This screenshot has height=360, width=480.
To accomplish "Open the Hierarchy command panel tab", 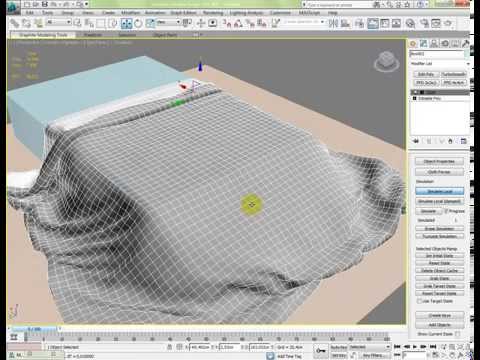I will [434, 44].
